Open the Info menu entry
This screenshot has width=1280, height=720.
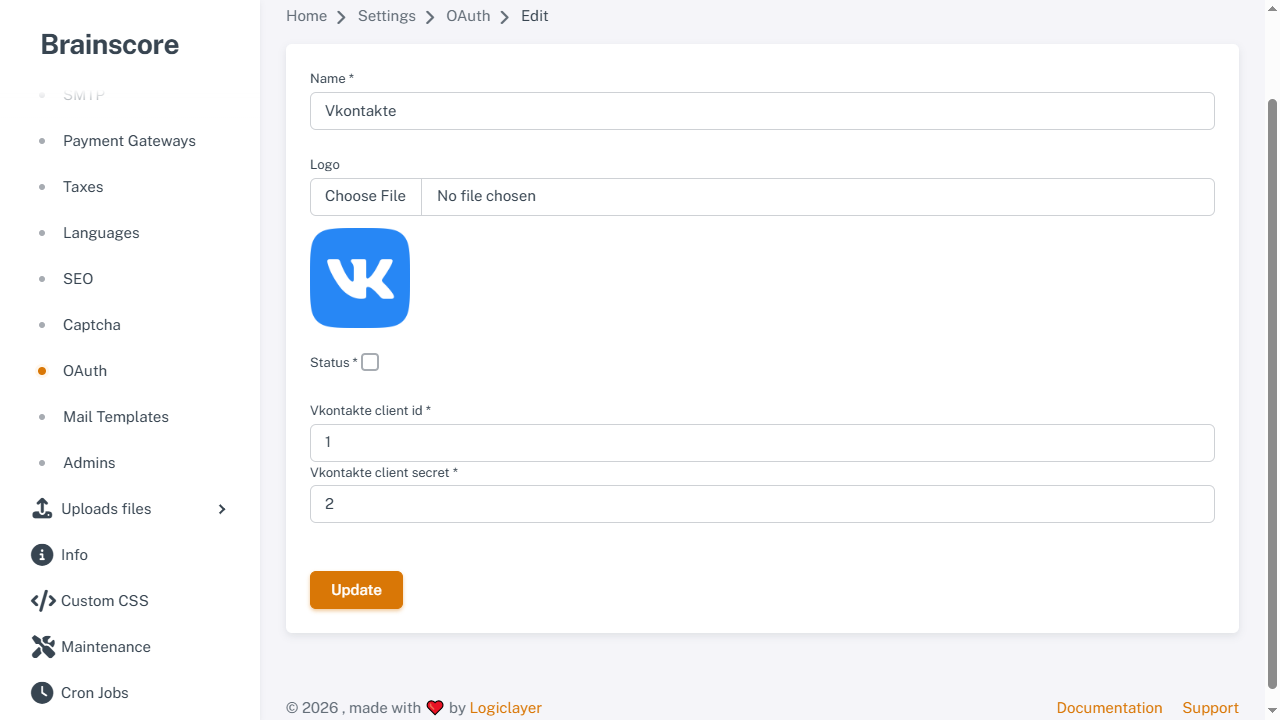pyautogui.click(x=74, y=555)
